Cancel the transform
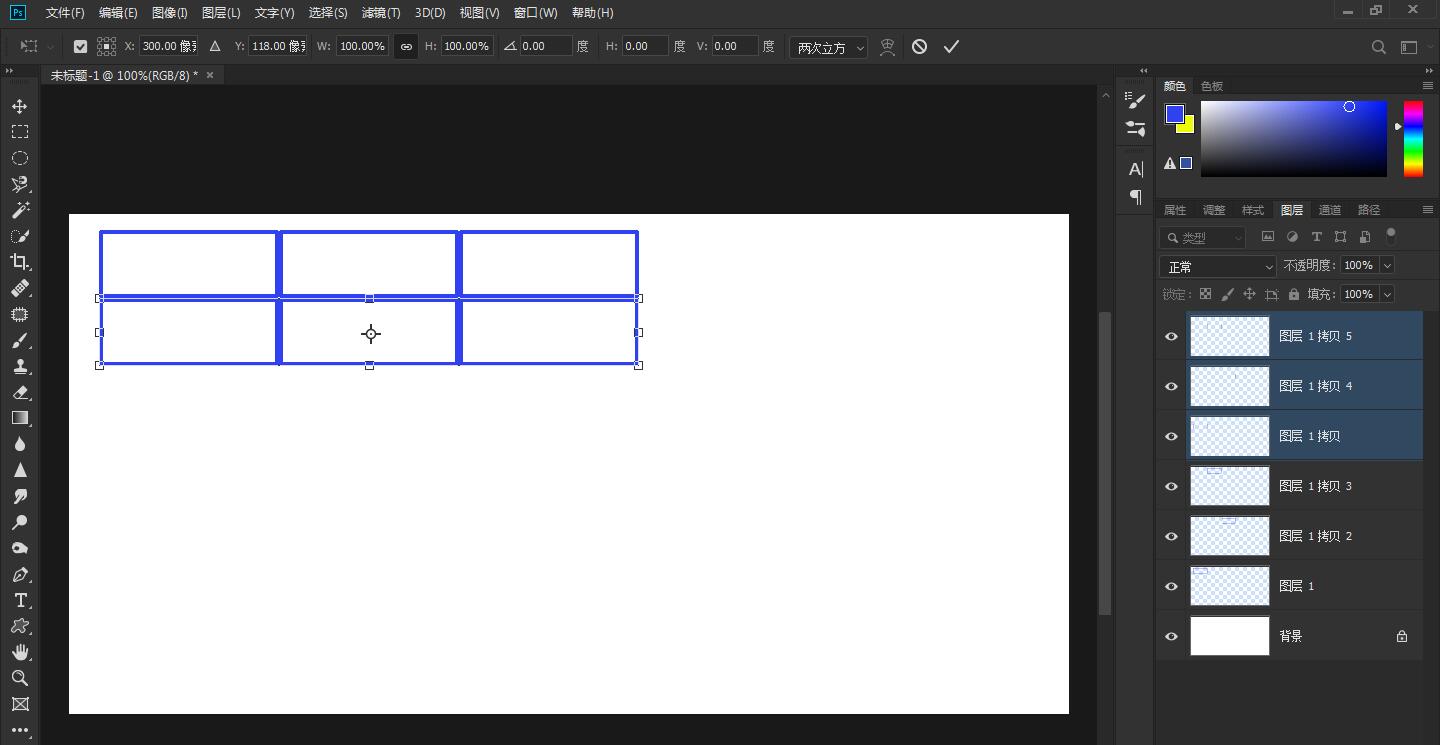 click(919, 46)
